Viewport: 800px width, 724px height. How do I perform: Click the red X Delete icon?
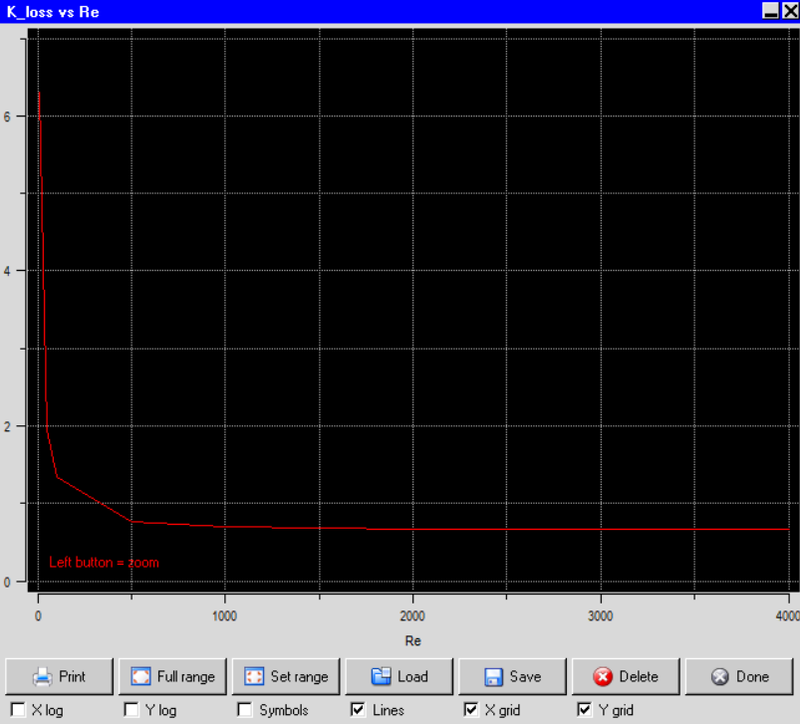(x=603, y=677)
